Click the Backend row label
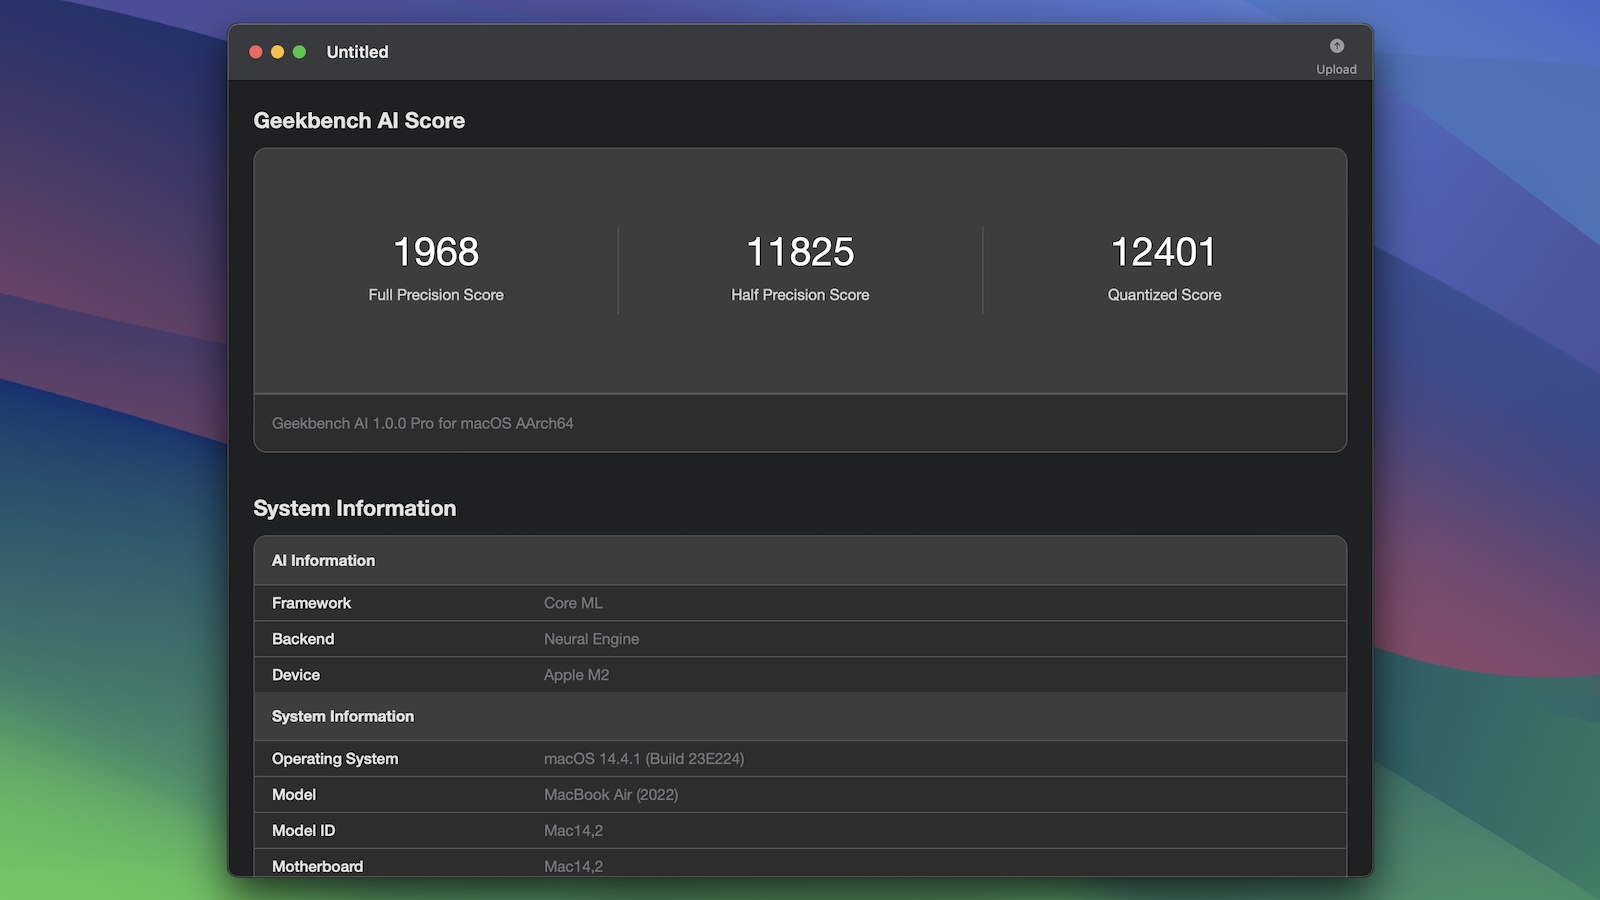The height and width of the screenshot is (900, 1600). click(303, 639)
